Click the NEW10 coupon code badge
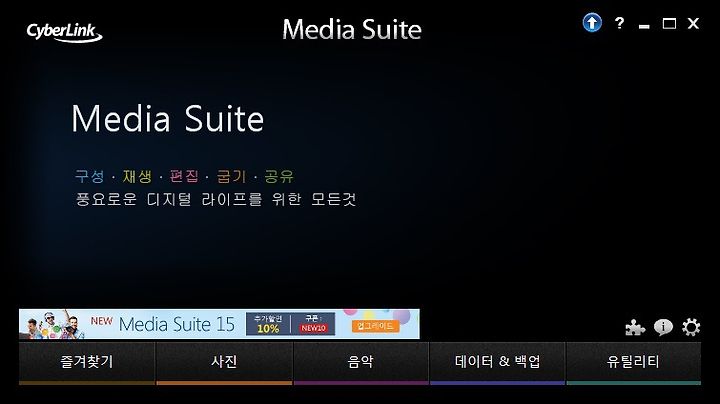Viewport: 720px width, 404px height. pos(313,328)
